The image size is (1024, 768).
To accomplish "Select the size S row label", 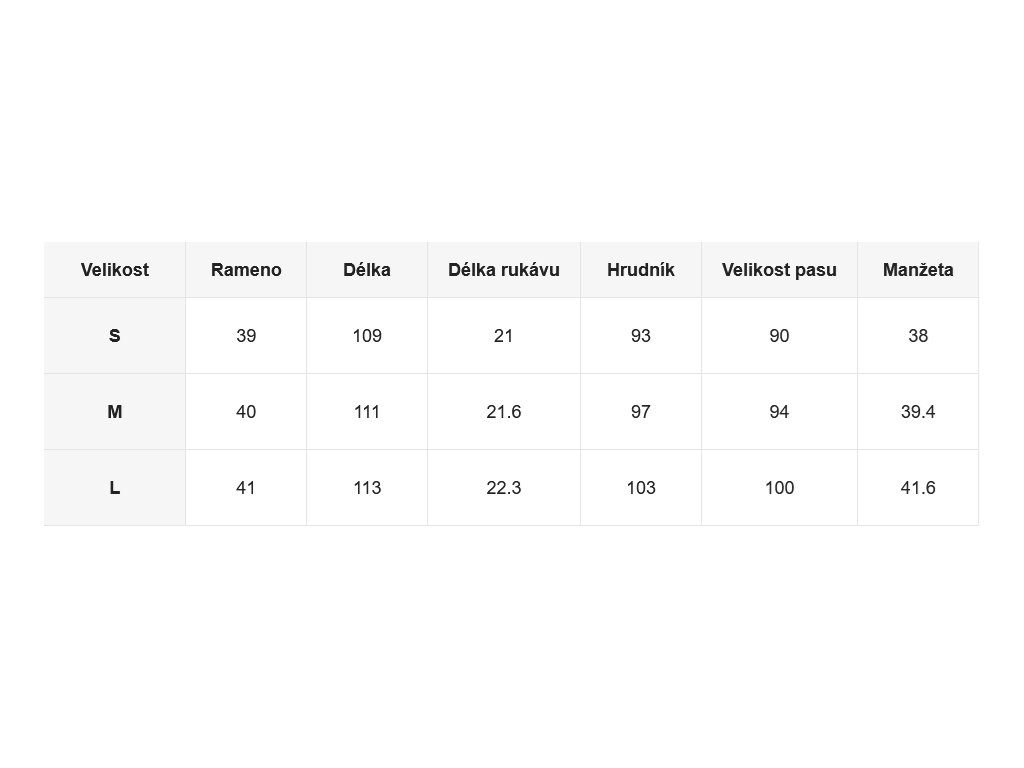I will 114,336.
